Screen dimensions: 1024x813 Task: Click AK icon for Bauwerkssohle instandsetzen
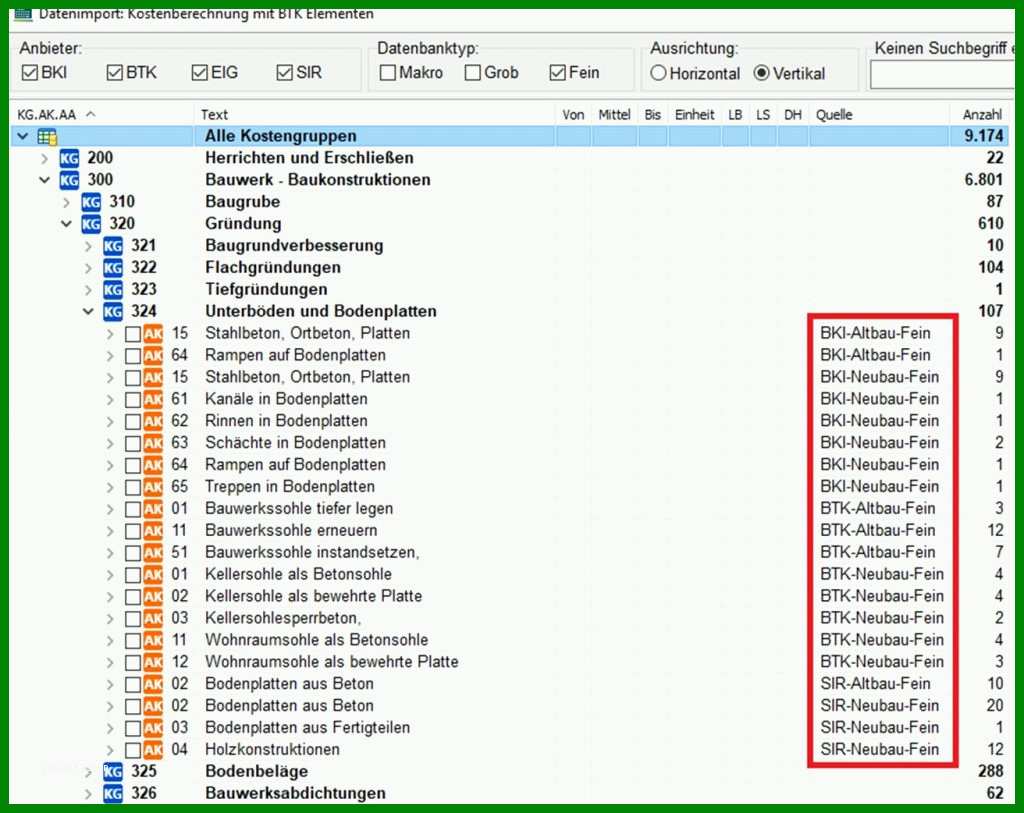tap(153, 552)
